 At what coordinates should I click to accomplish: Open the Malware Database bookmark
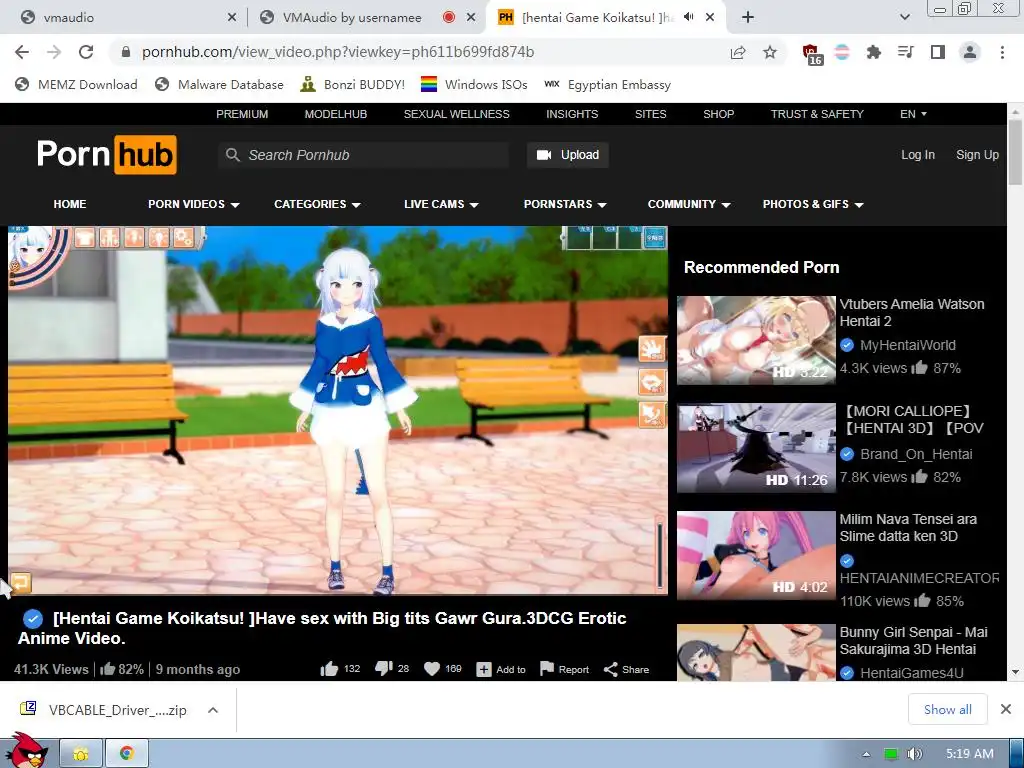click(219, 84)
